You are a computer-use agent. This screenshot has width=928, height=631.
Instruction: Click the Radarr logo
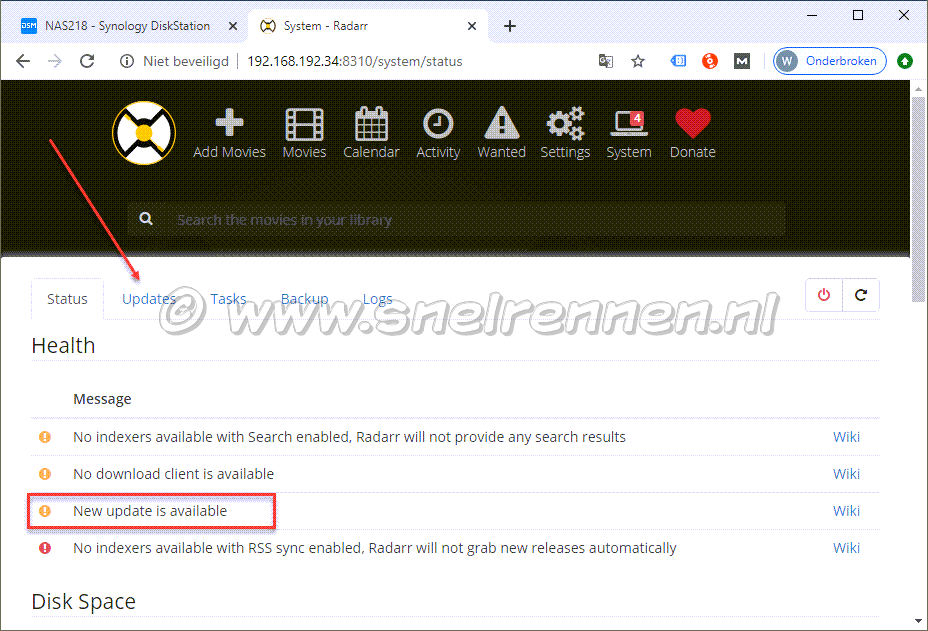click(x=144, y=133)
